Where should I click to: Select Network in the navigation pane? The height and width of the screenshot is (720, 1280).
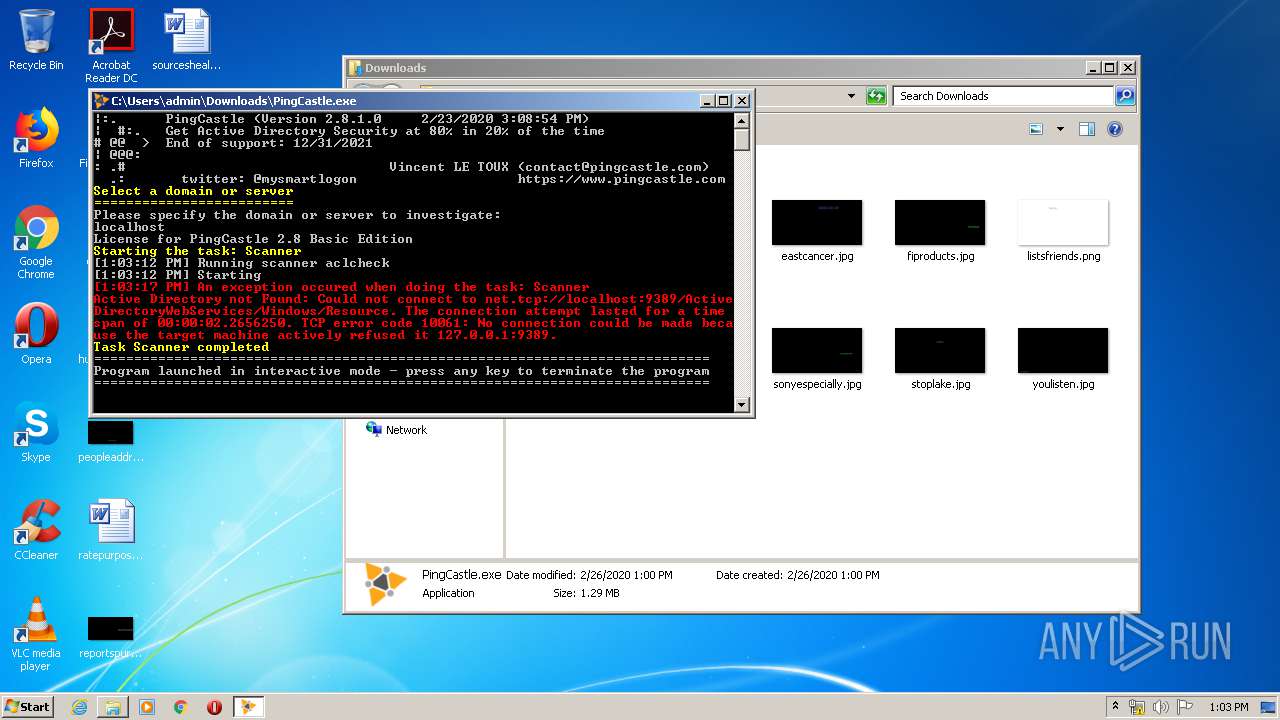coord(396,430)
